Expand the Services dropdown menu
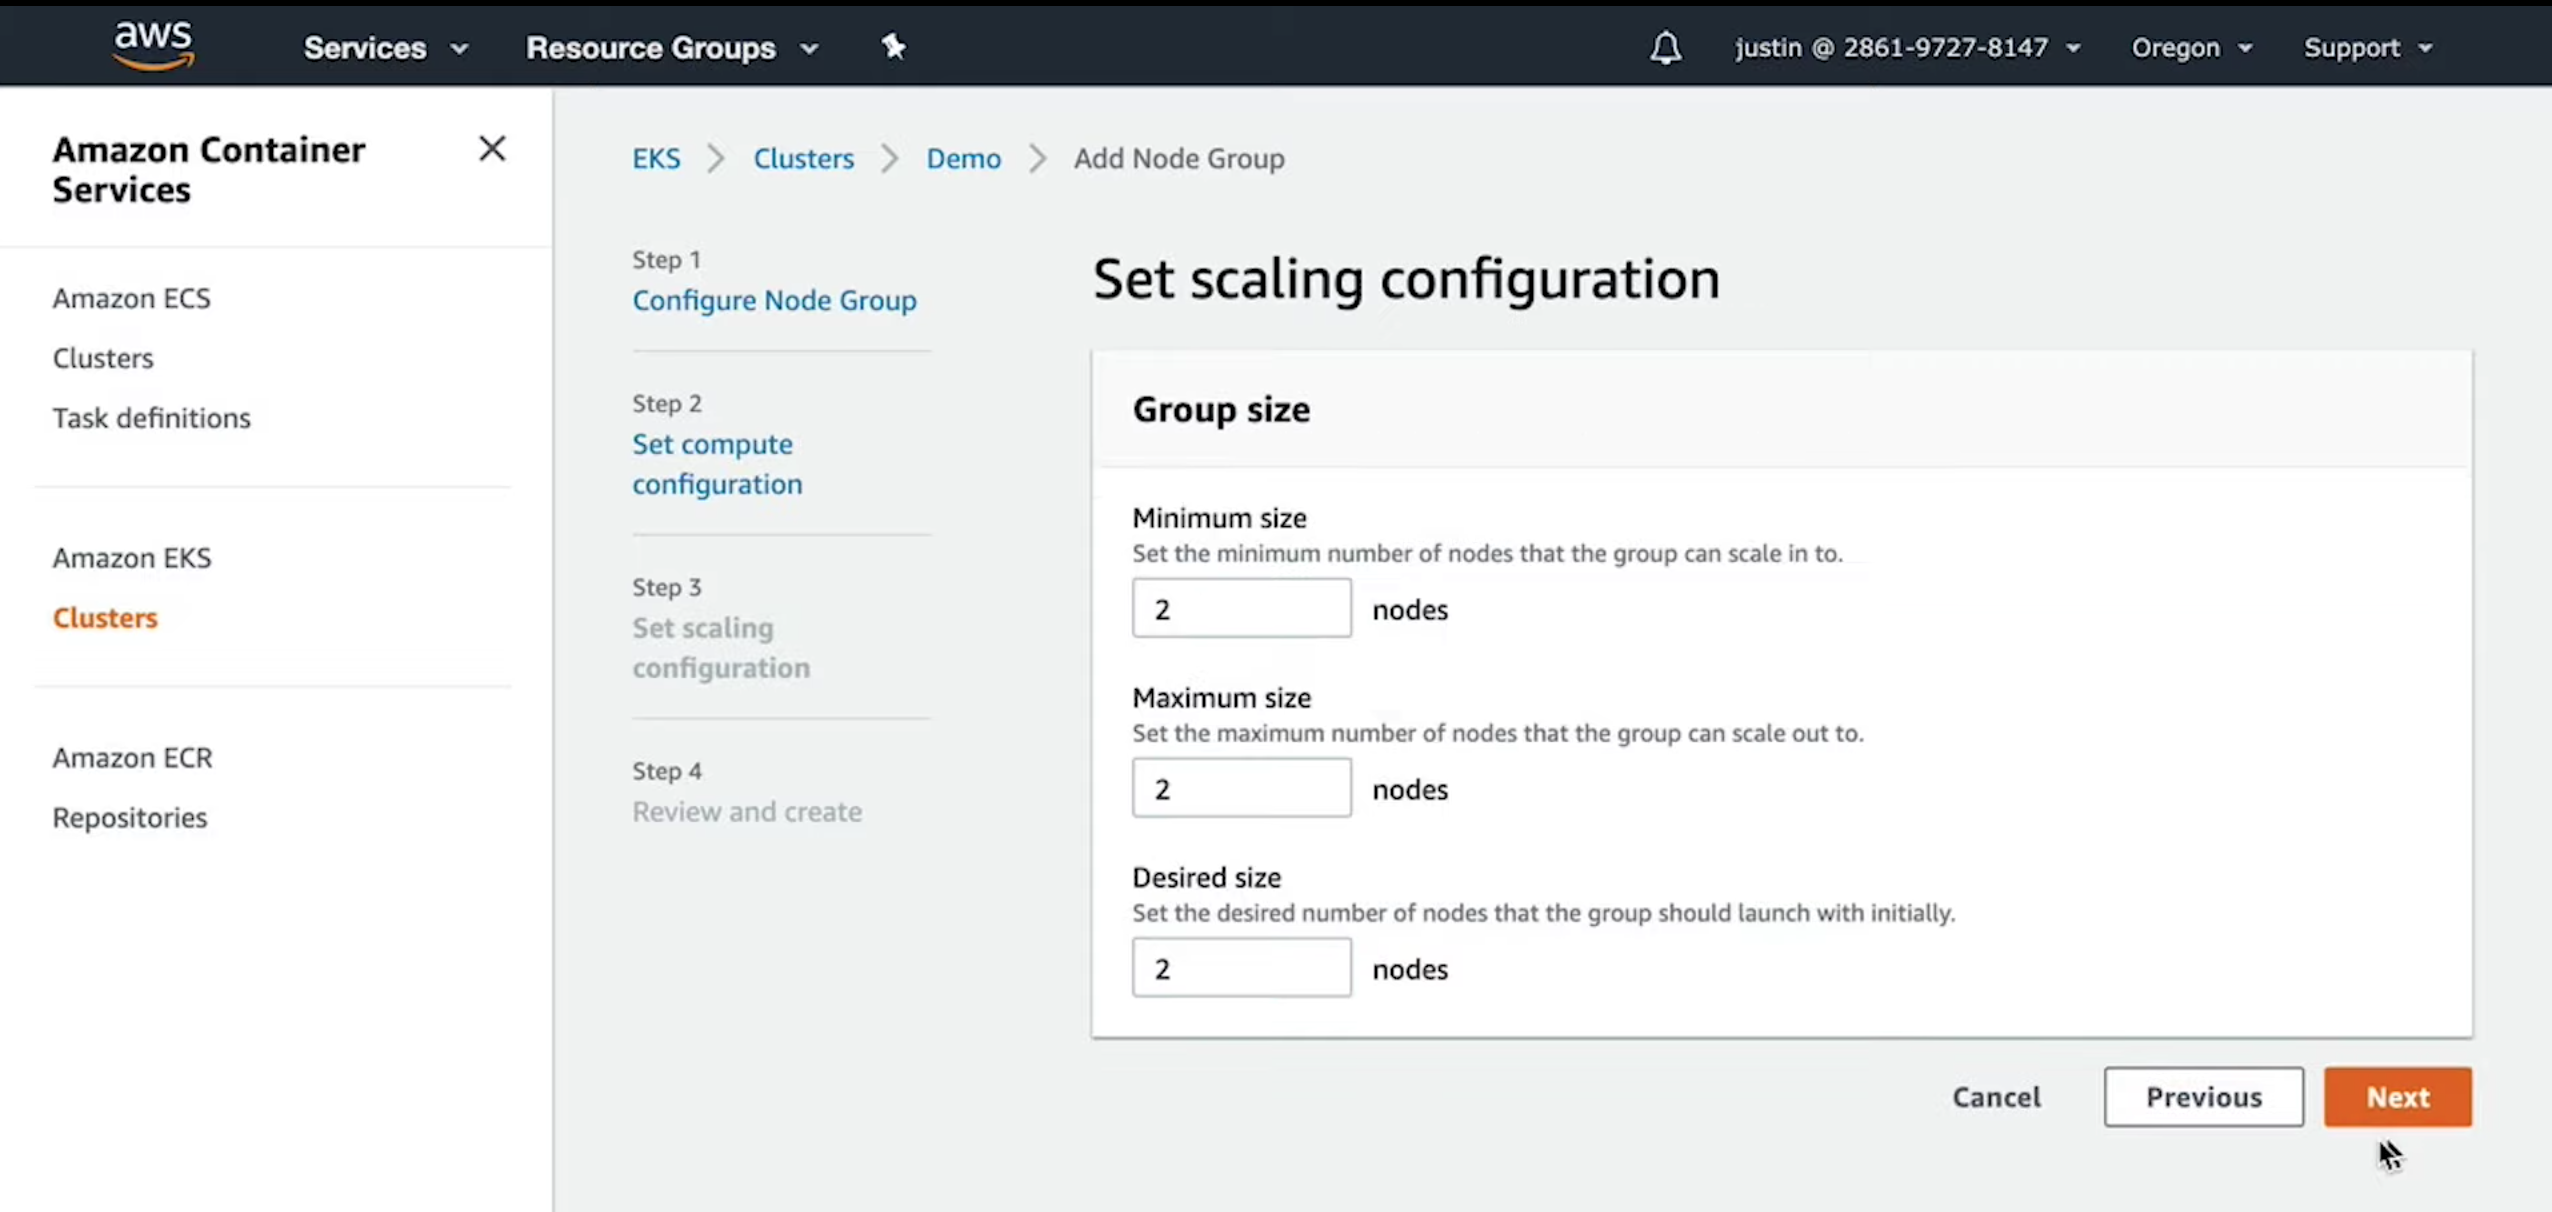 coord(385,48)
